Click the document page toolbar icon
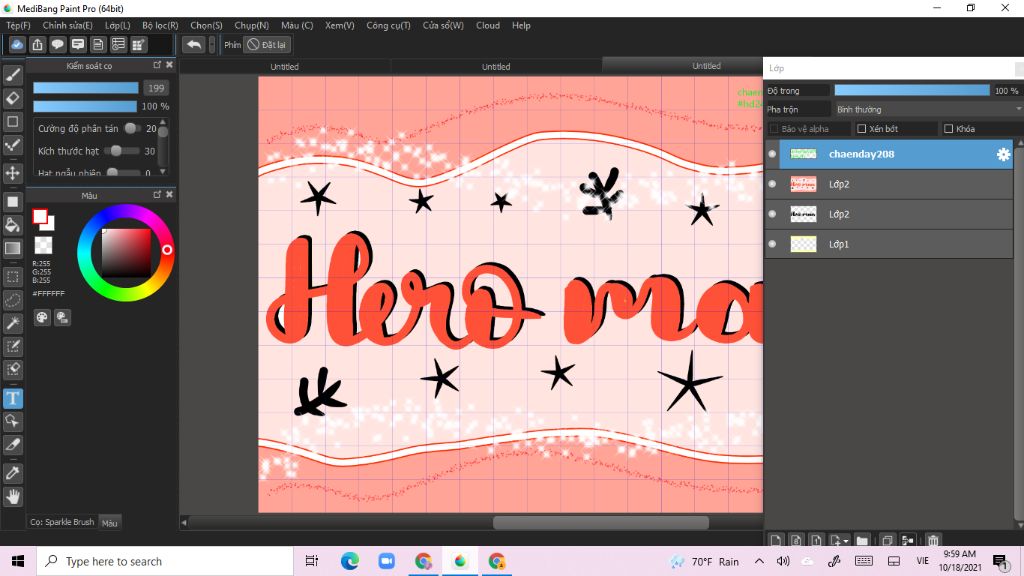This screenshot has height=576, width=1024. coord(98,44)
